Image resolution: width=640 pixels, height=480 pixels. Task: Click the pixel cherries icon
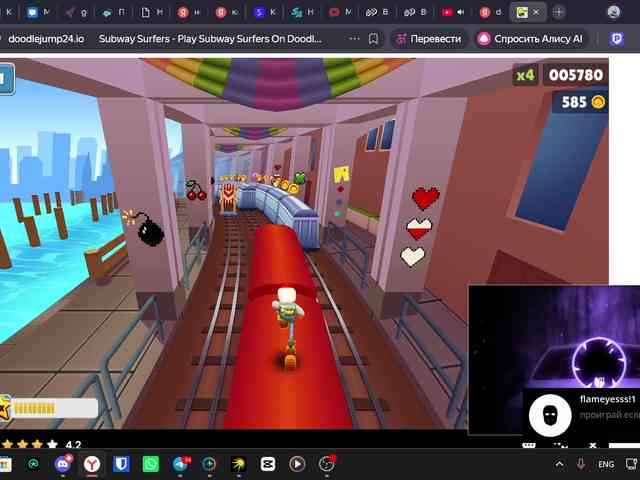pos(196,190)
